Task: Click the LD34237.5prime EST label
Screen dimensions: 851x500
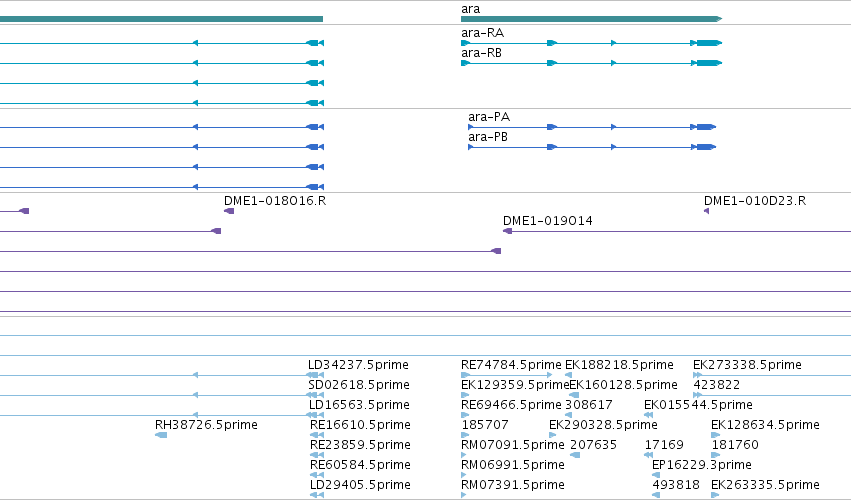Action: (358, 365)
